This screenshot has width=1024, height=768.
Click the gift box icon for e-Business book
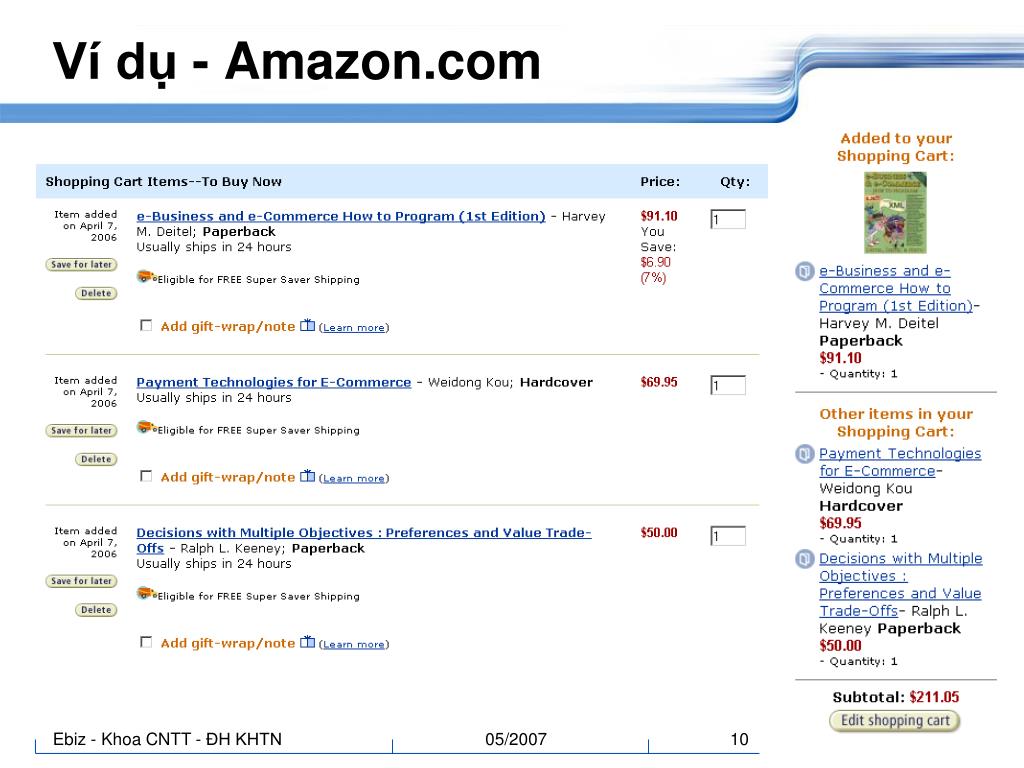[x=307, y=325]
